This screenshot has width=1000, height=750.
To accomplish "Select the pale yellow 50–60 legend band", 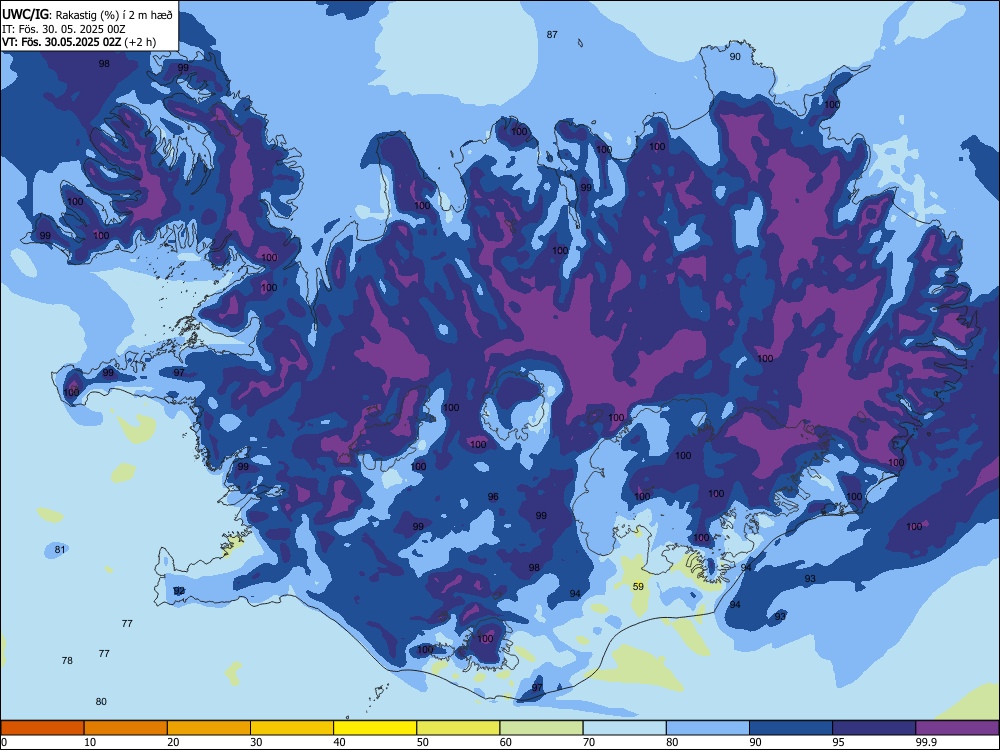I will click(458, 728).
